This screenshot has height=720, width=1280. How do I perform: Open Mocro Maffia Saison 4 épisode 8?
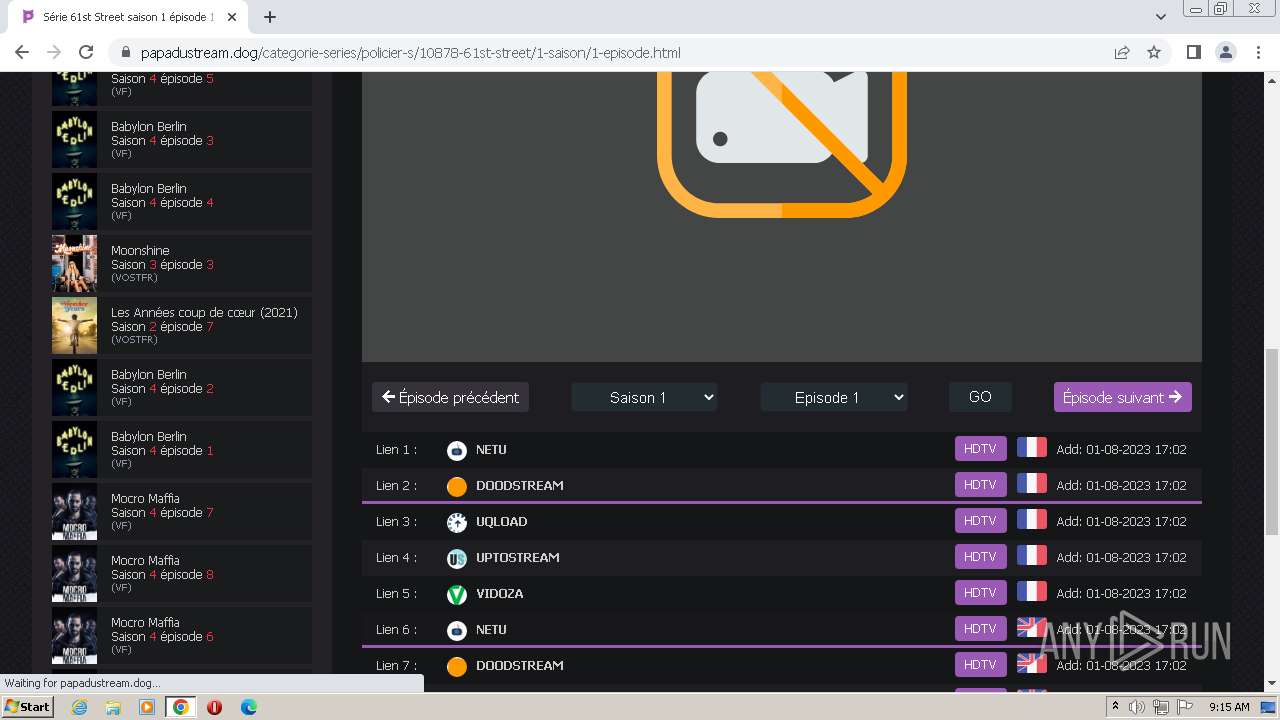[182, 574]
